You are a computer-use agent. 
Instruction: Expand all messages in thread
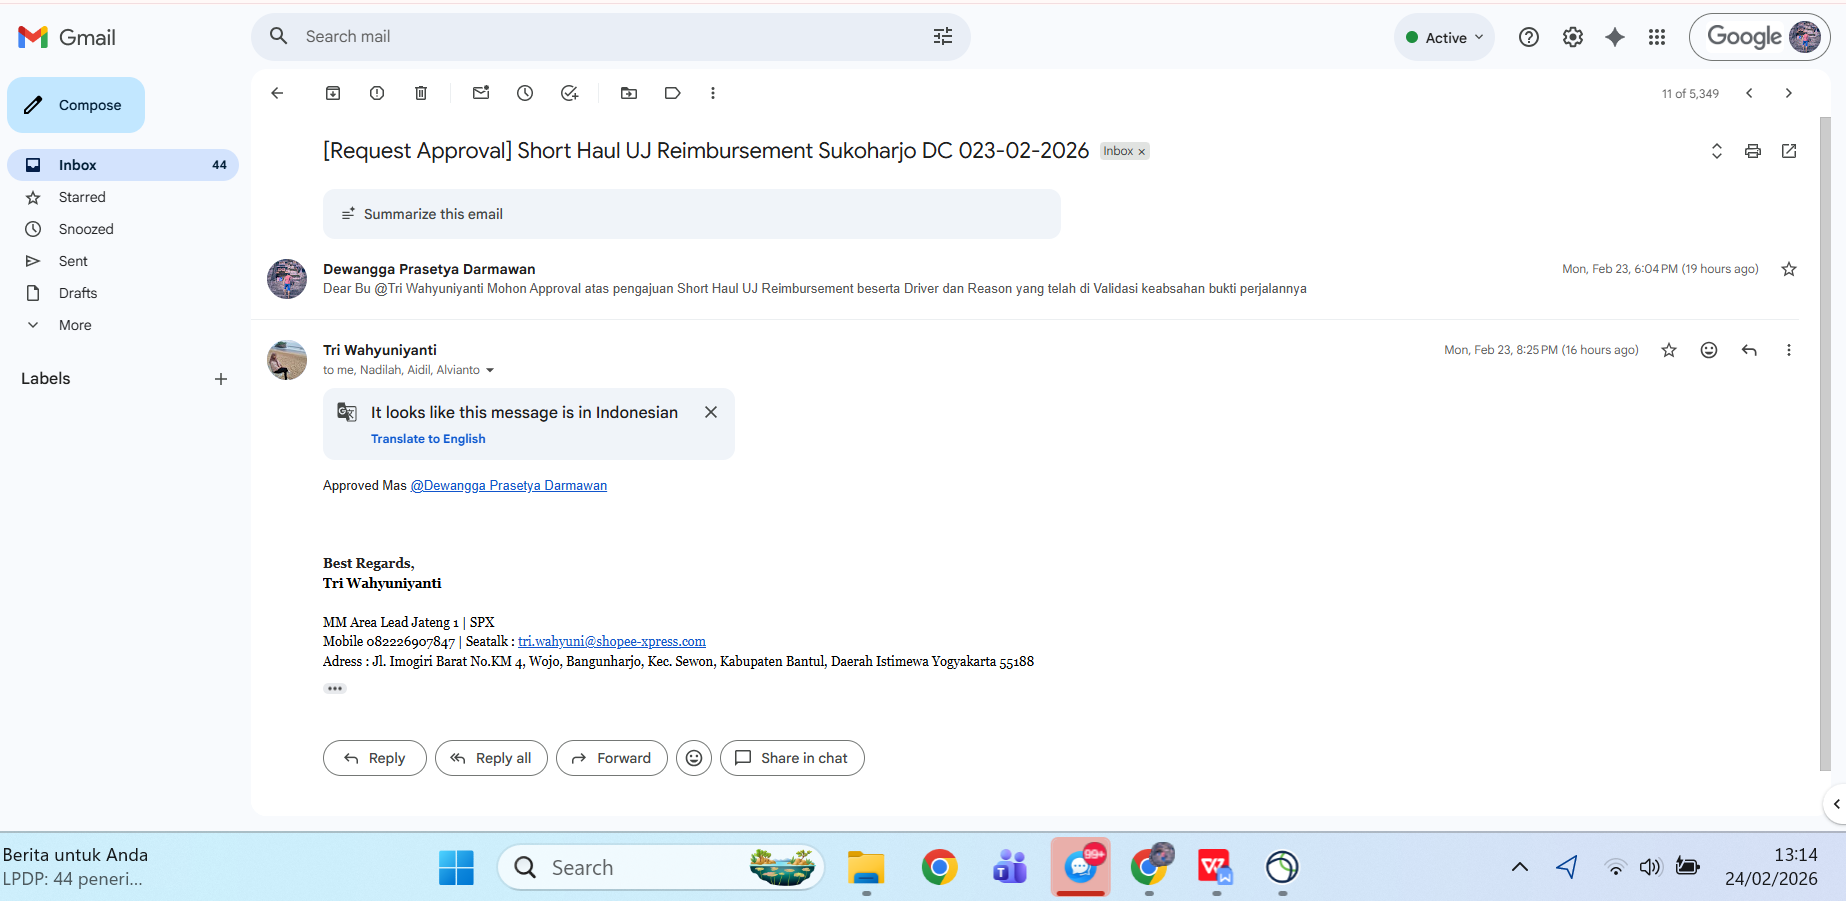pos(1717,151)
